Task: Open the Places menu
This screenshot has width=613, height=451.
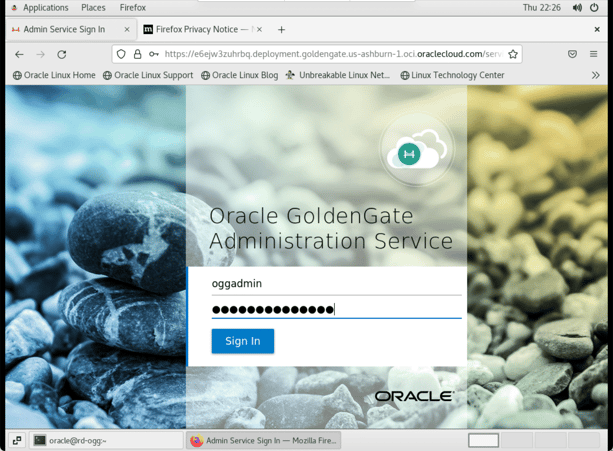Action: (93, 8)
